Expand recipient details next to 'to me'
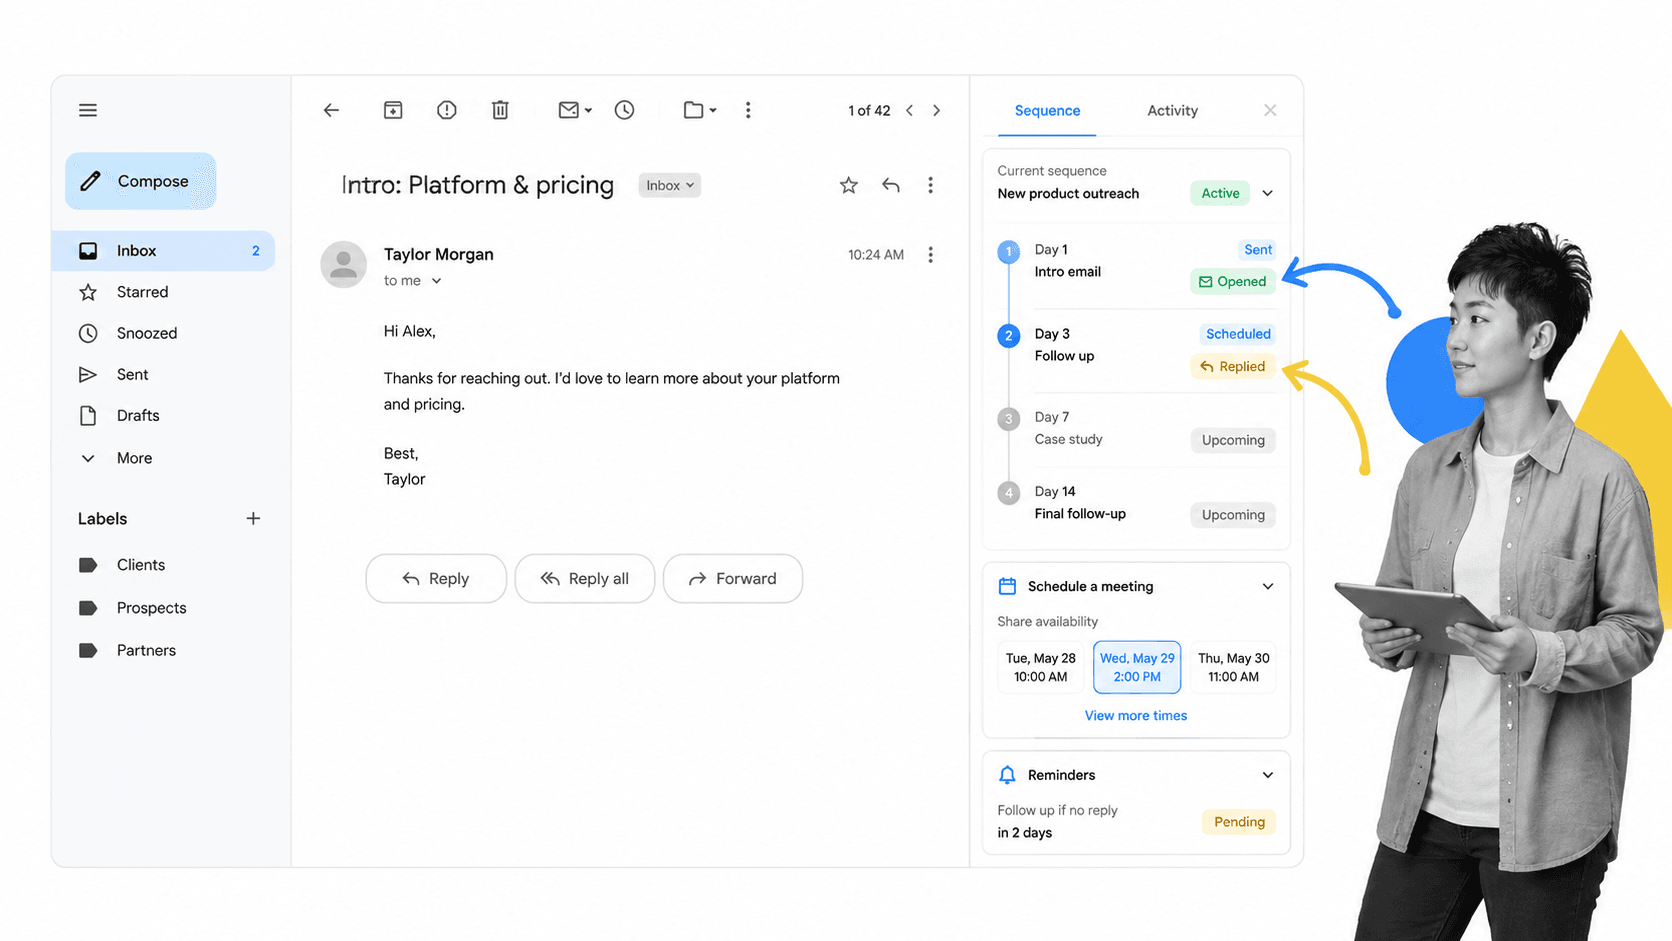Screen dimensions: 1672x941 coord(436,281)
